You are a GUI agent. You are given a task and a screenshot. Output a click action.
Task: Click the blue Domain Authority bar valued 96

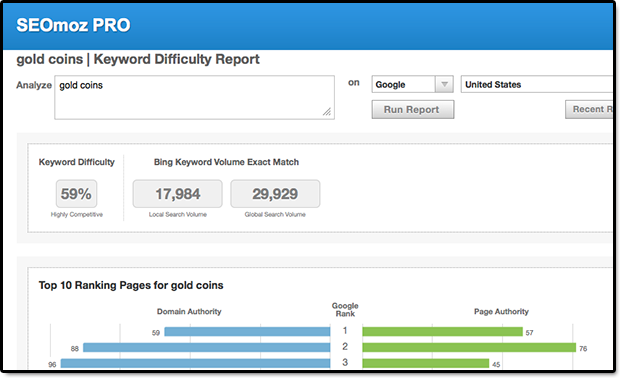pos(195,363)
